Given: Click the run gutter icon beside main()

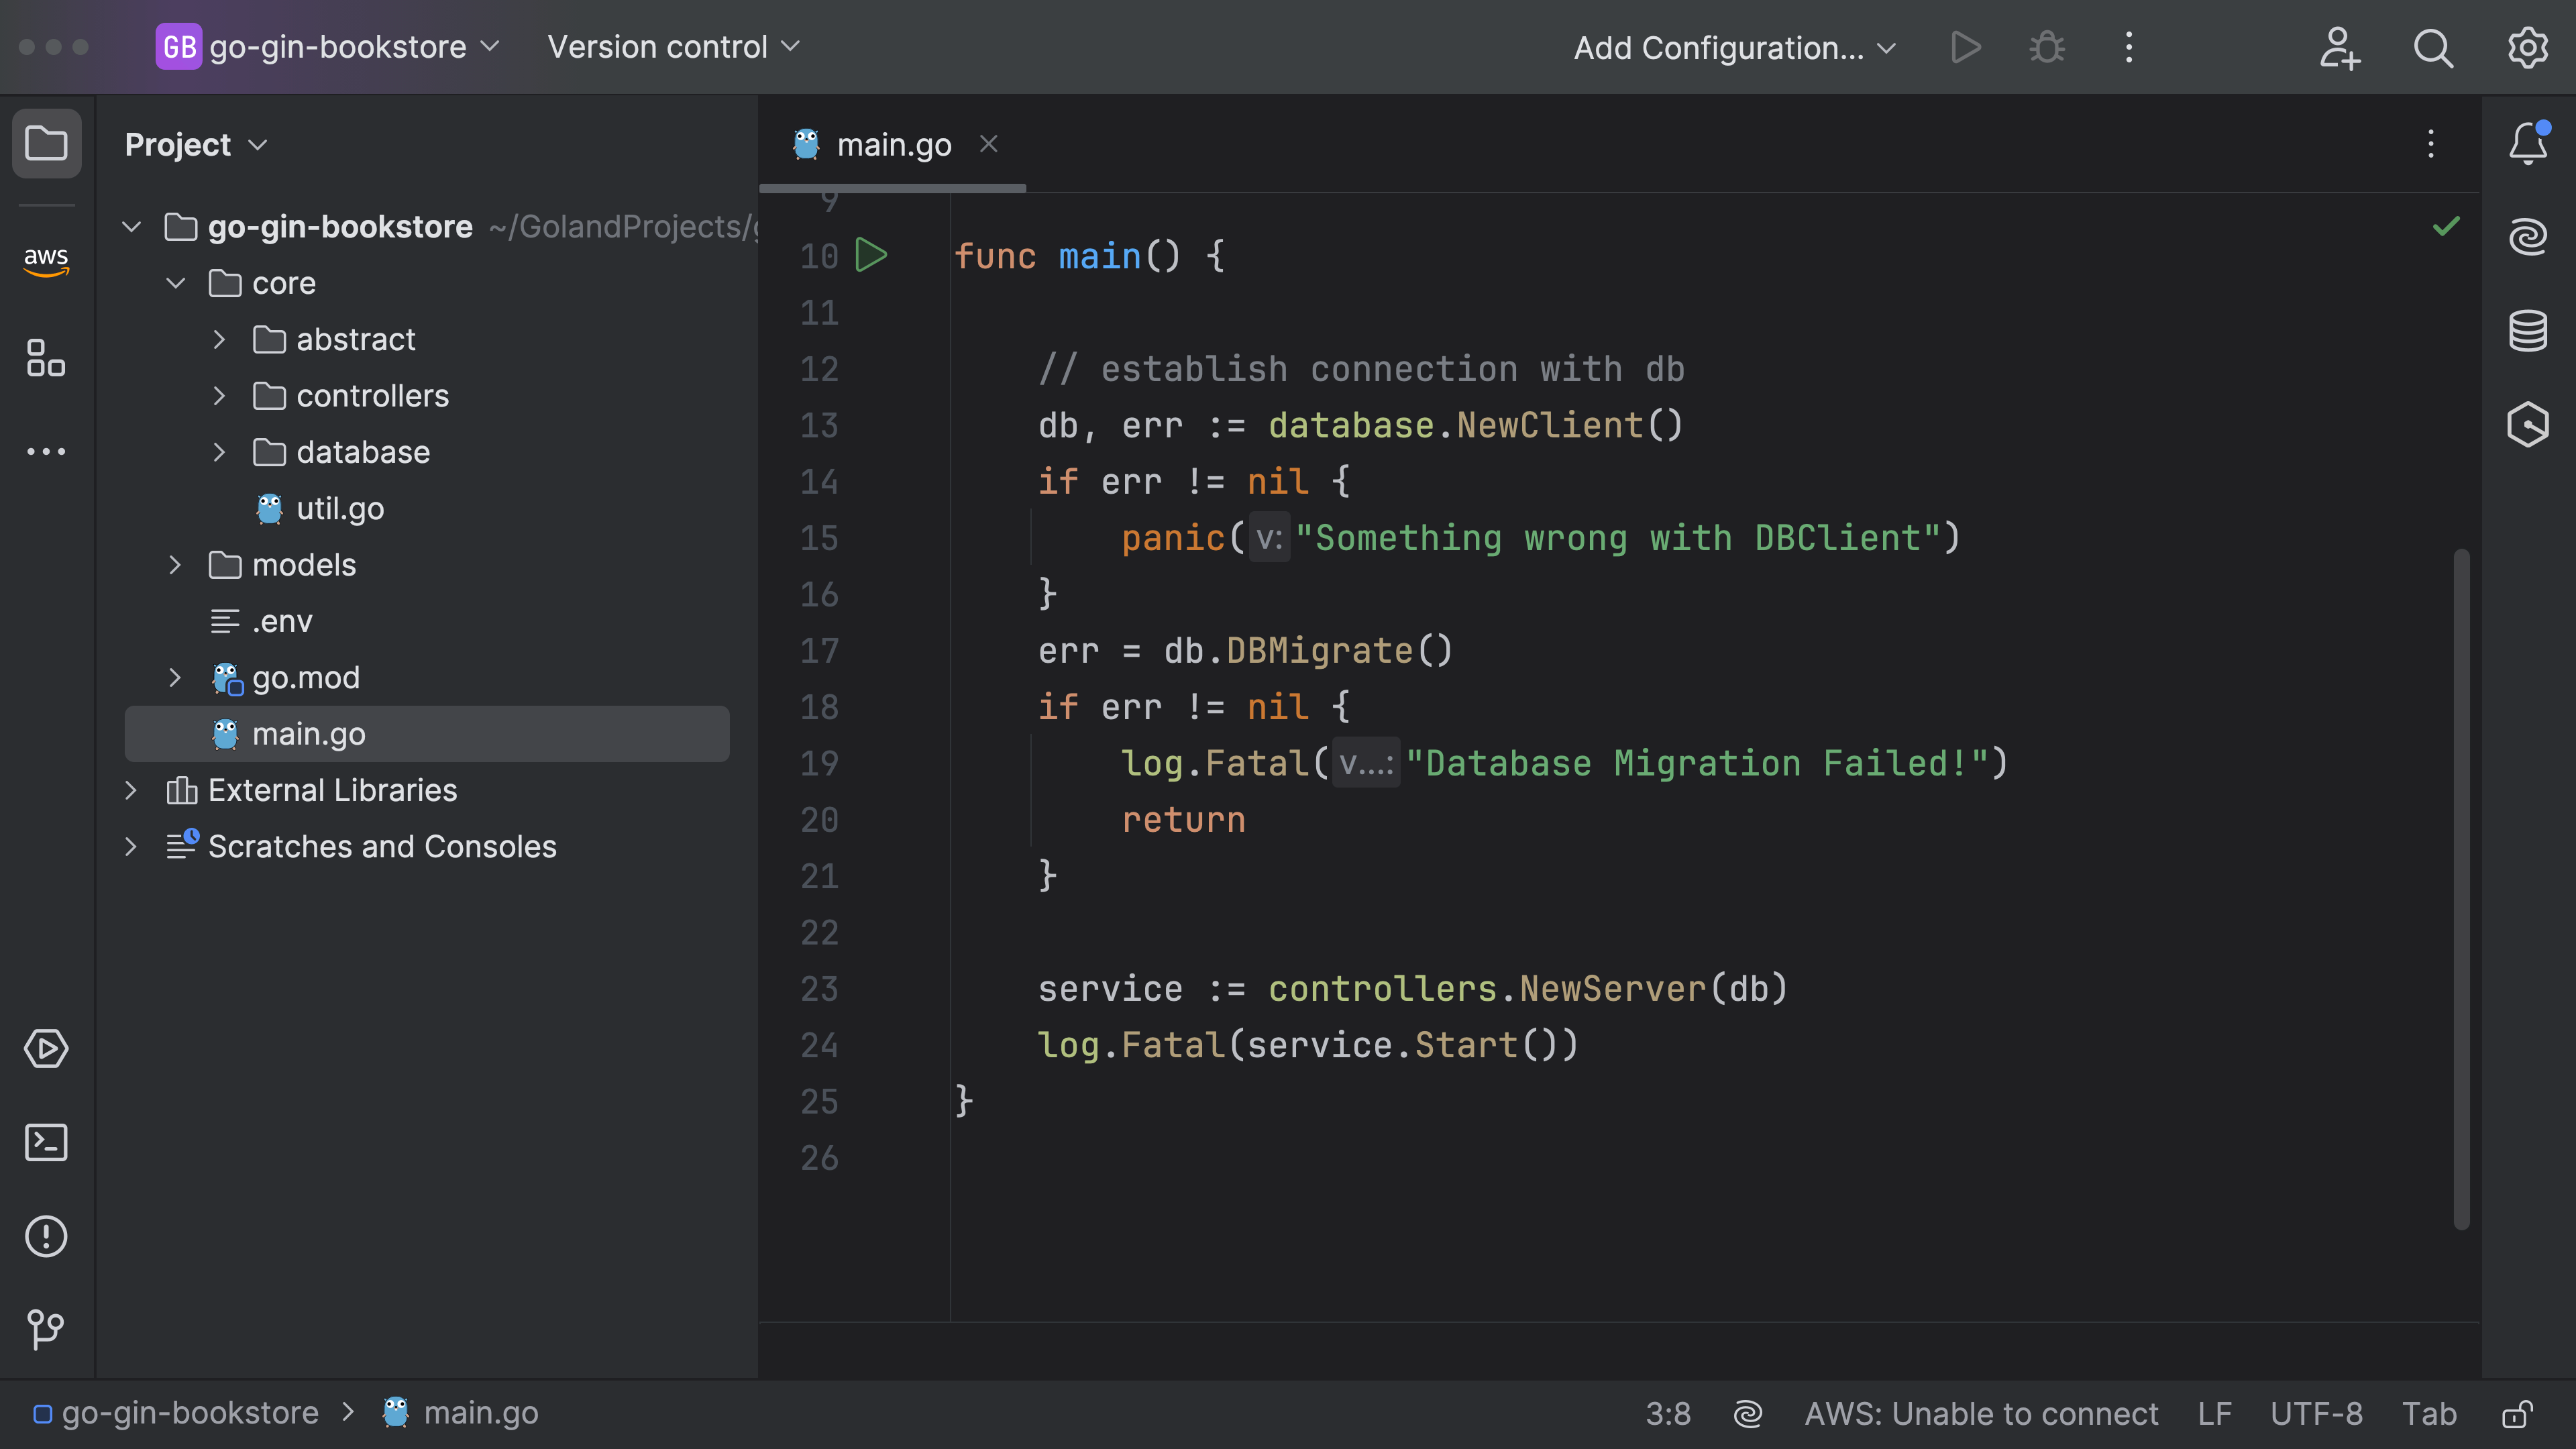Looking at the screenshot, I should (x=871, y=256).
